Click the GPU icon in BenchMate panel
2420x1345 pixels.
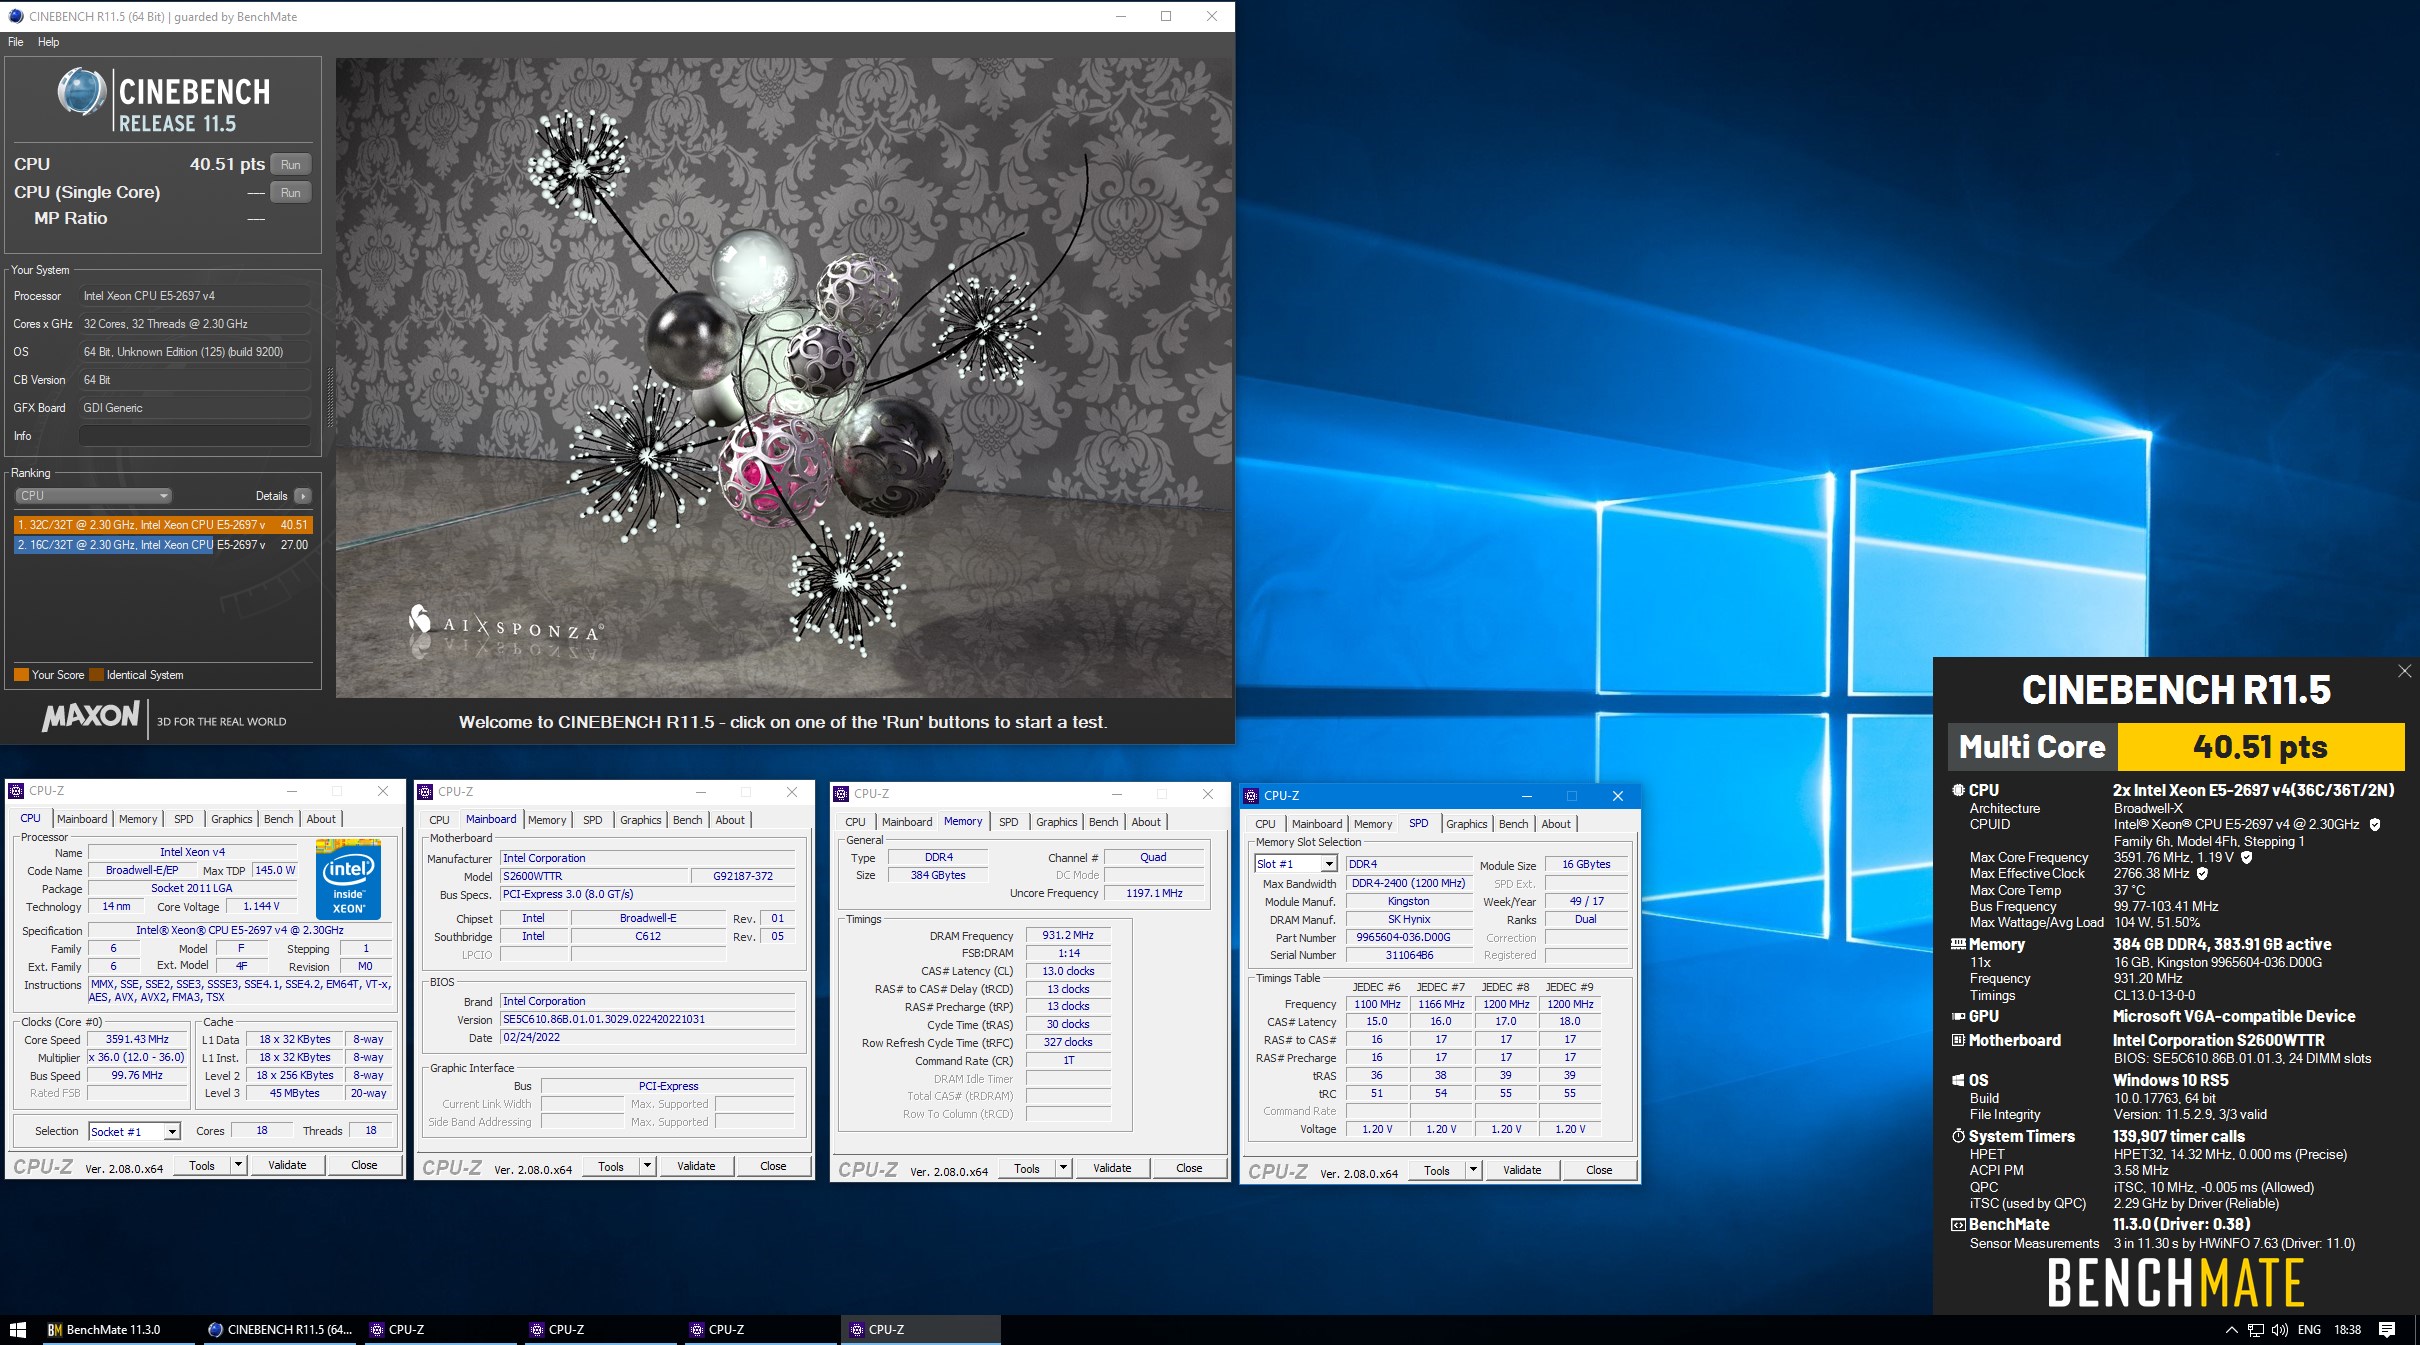1958,1016
